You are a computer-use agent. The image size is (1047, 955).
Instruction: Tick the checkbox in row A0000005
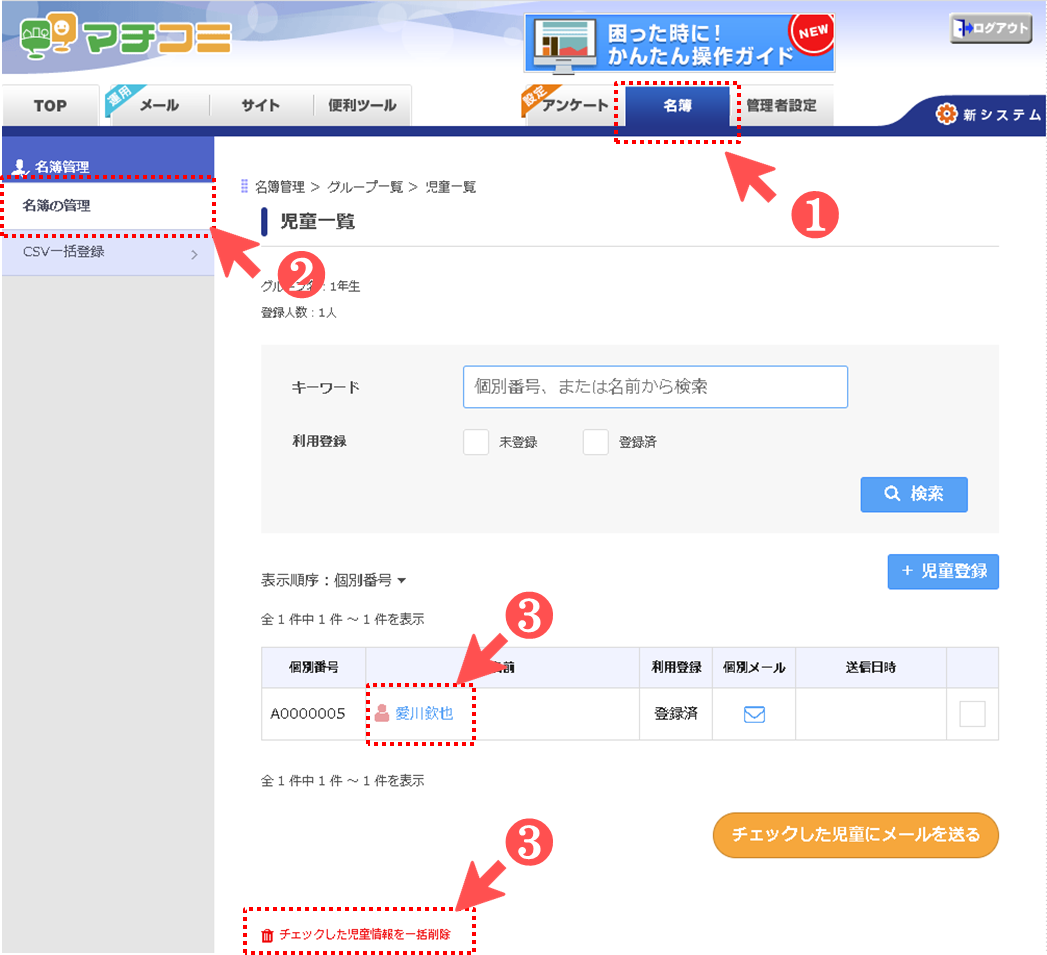971,714
